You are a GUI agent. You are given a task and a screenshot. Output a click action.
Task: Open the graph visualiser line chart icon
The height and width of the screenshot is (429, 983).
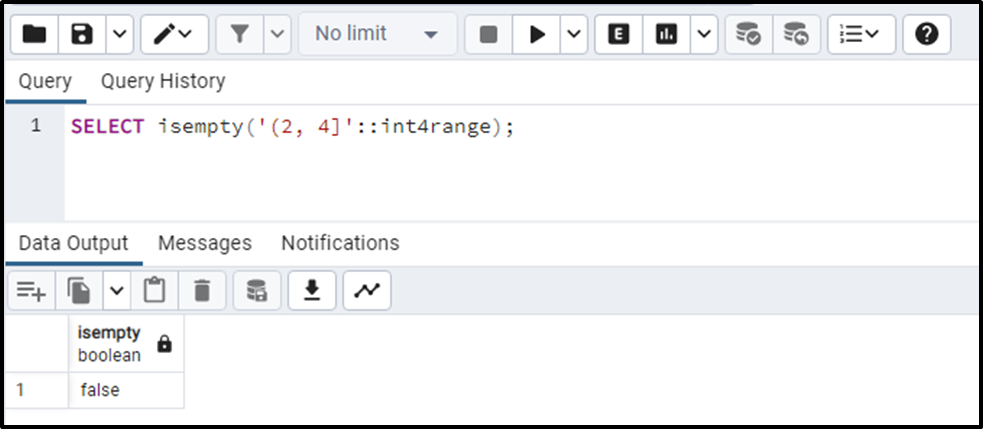click(x=367, y=290)
